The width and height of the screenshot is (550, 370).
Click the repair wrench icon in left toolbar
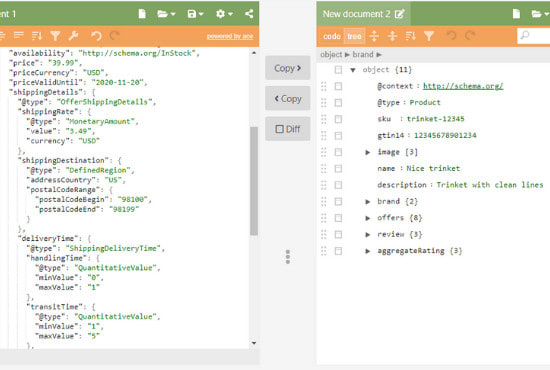(73, 35)
